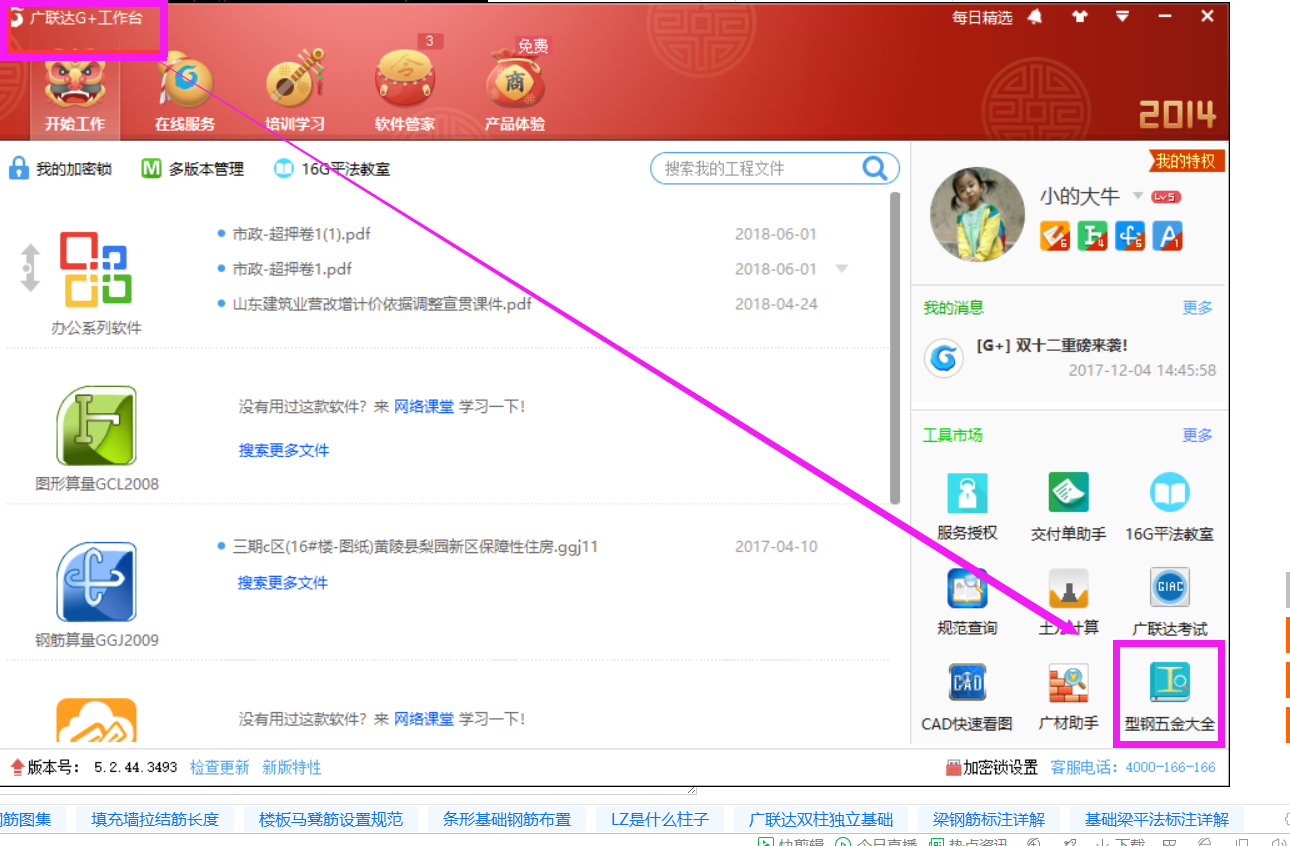This screenshot has height=846, width=1290.
Task: Launch 钢筋算量GGJ2009 icon
Action: pos(96,583)
